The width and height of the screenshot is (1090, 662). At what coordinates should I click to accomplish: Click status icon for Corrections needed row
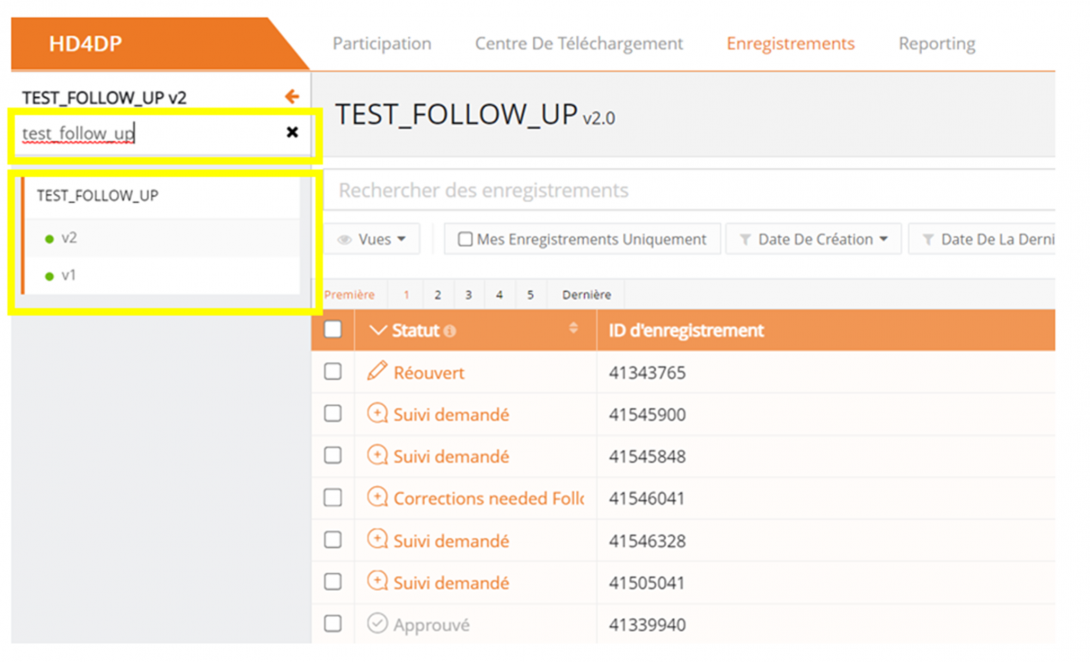point(377,498)
